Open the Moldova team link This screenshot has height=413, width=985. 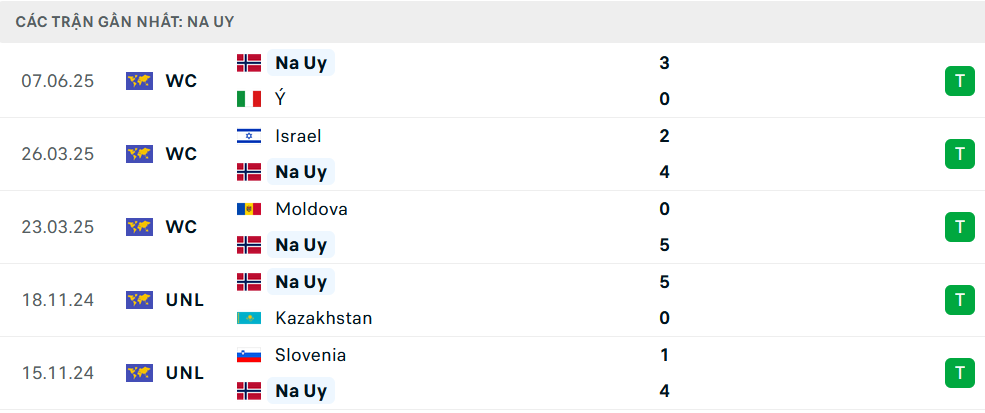click(x=311, y=209)
